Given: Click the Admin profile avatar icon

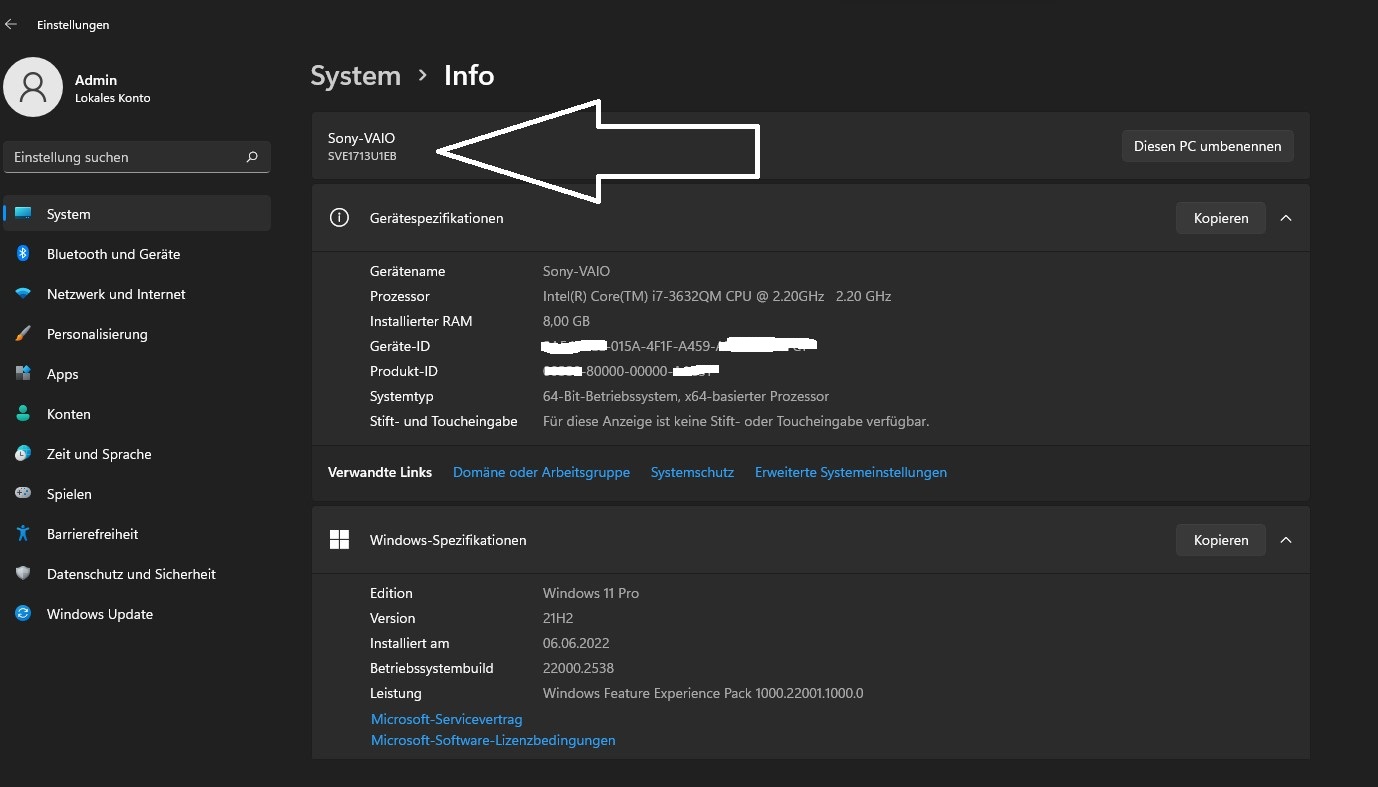Looking at the screenshot, I should click(34, 87).
